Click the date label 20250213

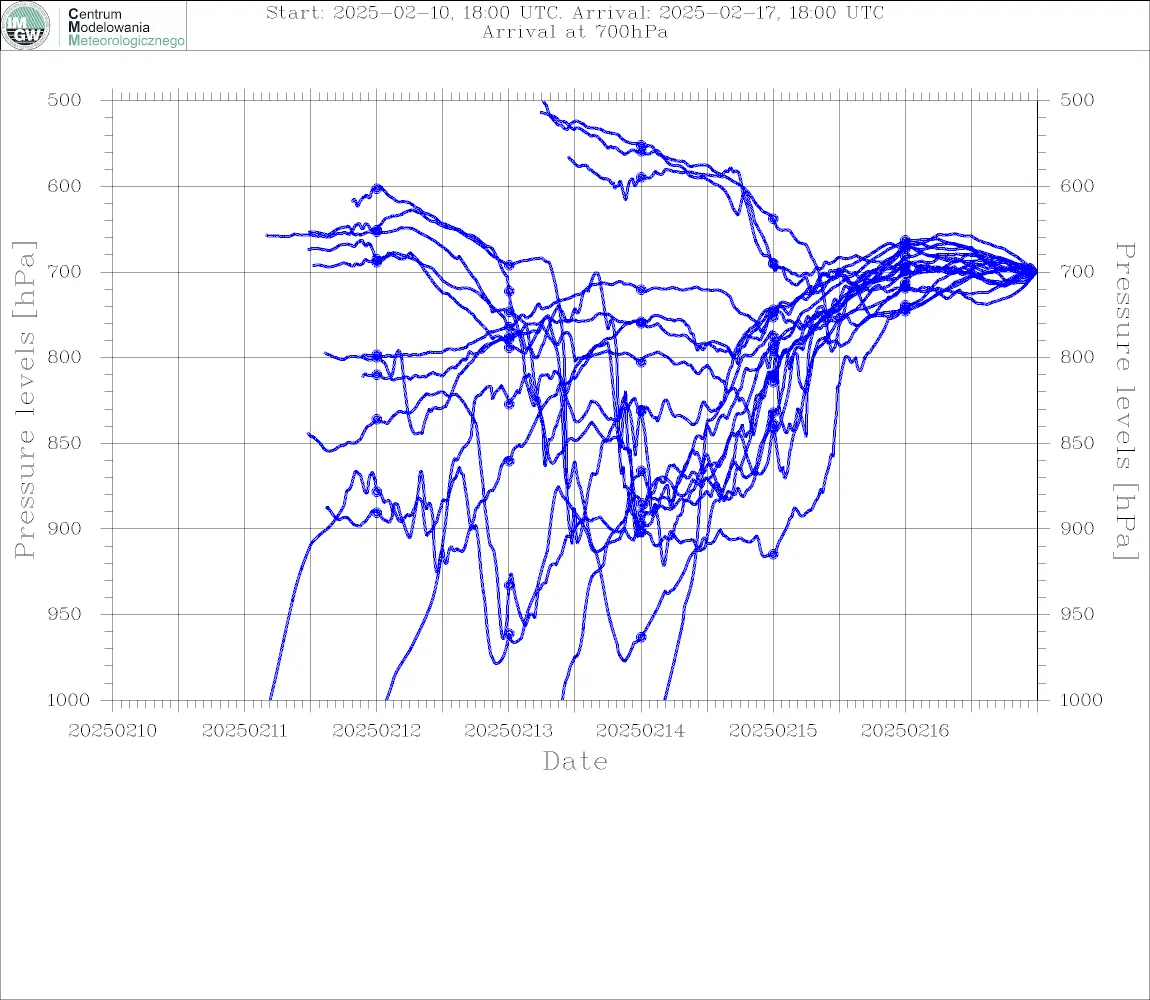point(509,731)
